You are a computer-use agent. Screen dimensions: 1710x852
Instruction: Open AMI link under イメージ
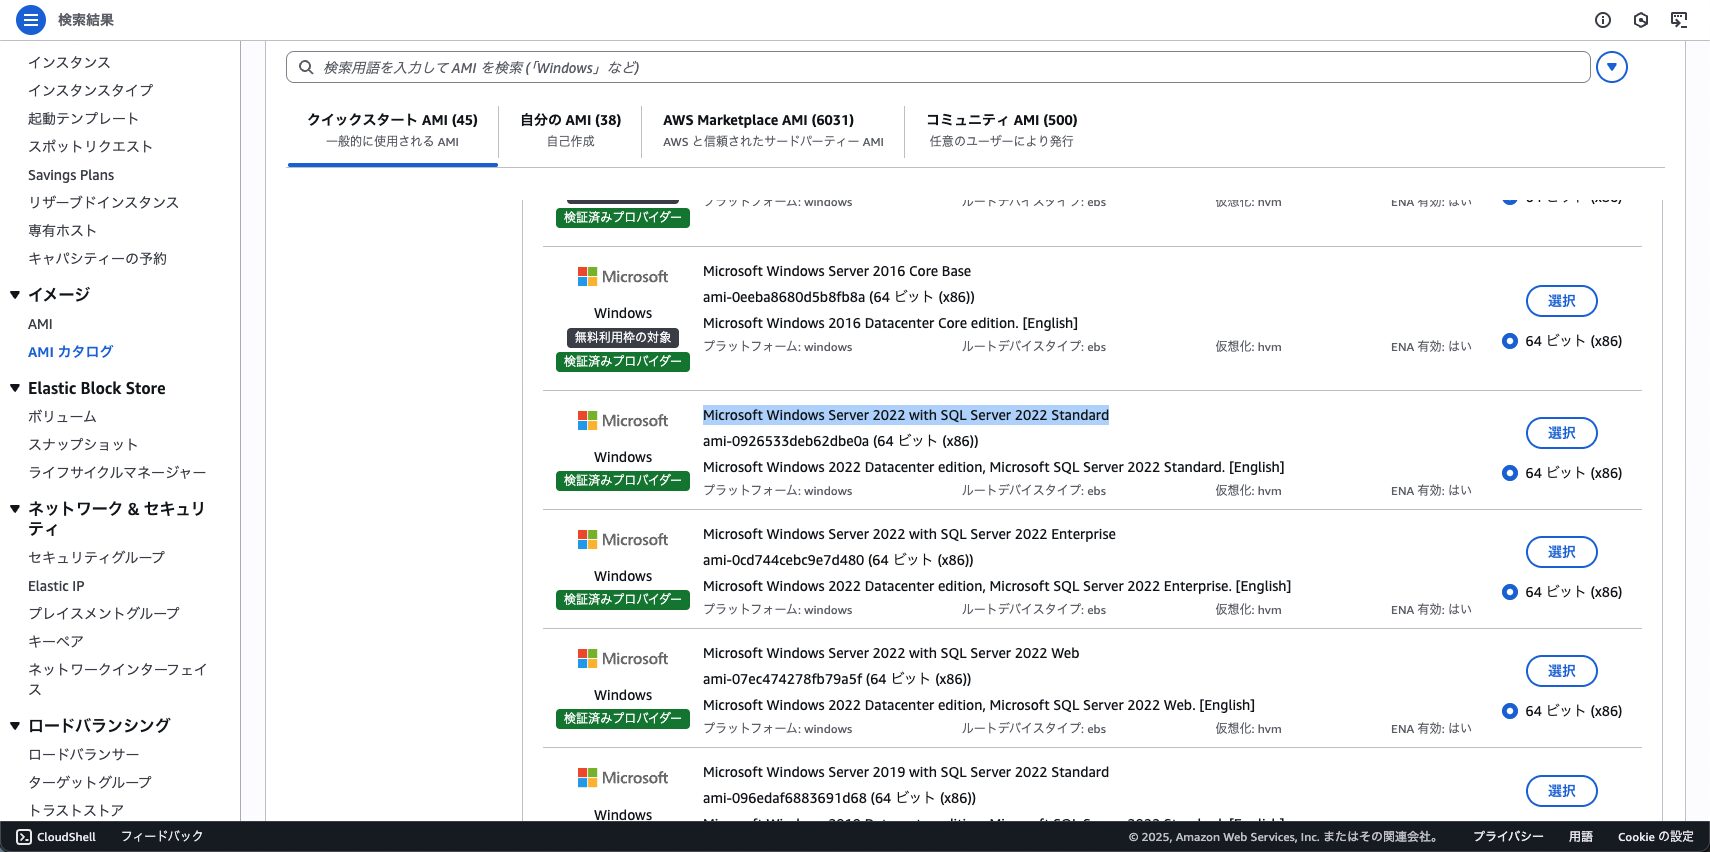pos(40,324)
